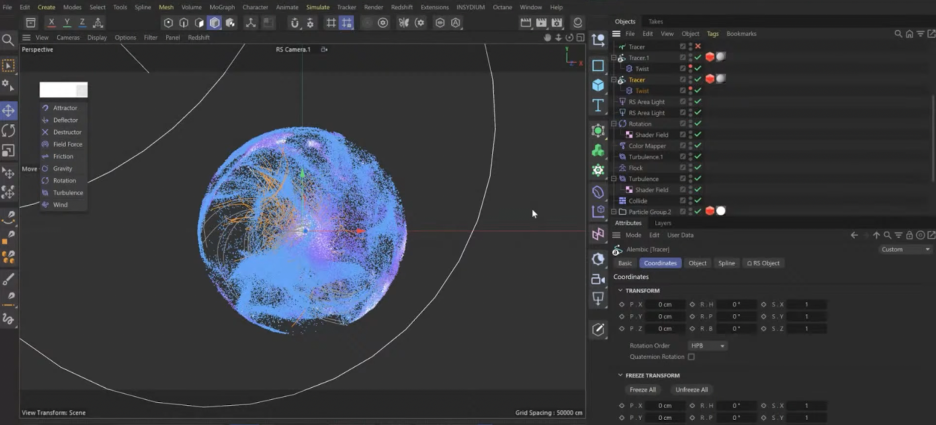Open the Tags menu in Objects panel
Image resolution: width=936 pixels, height=425 pixels.
coord(713,34)
